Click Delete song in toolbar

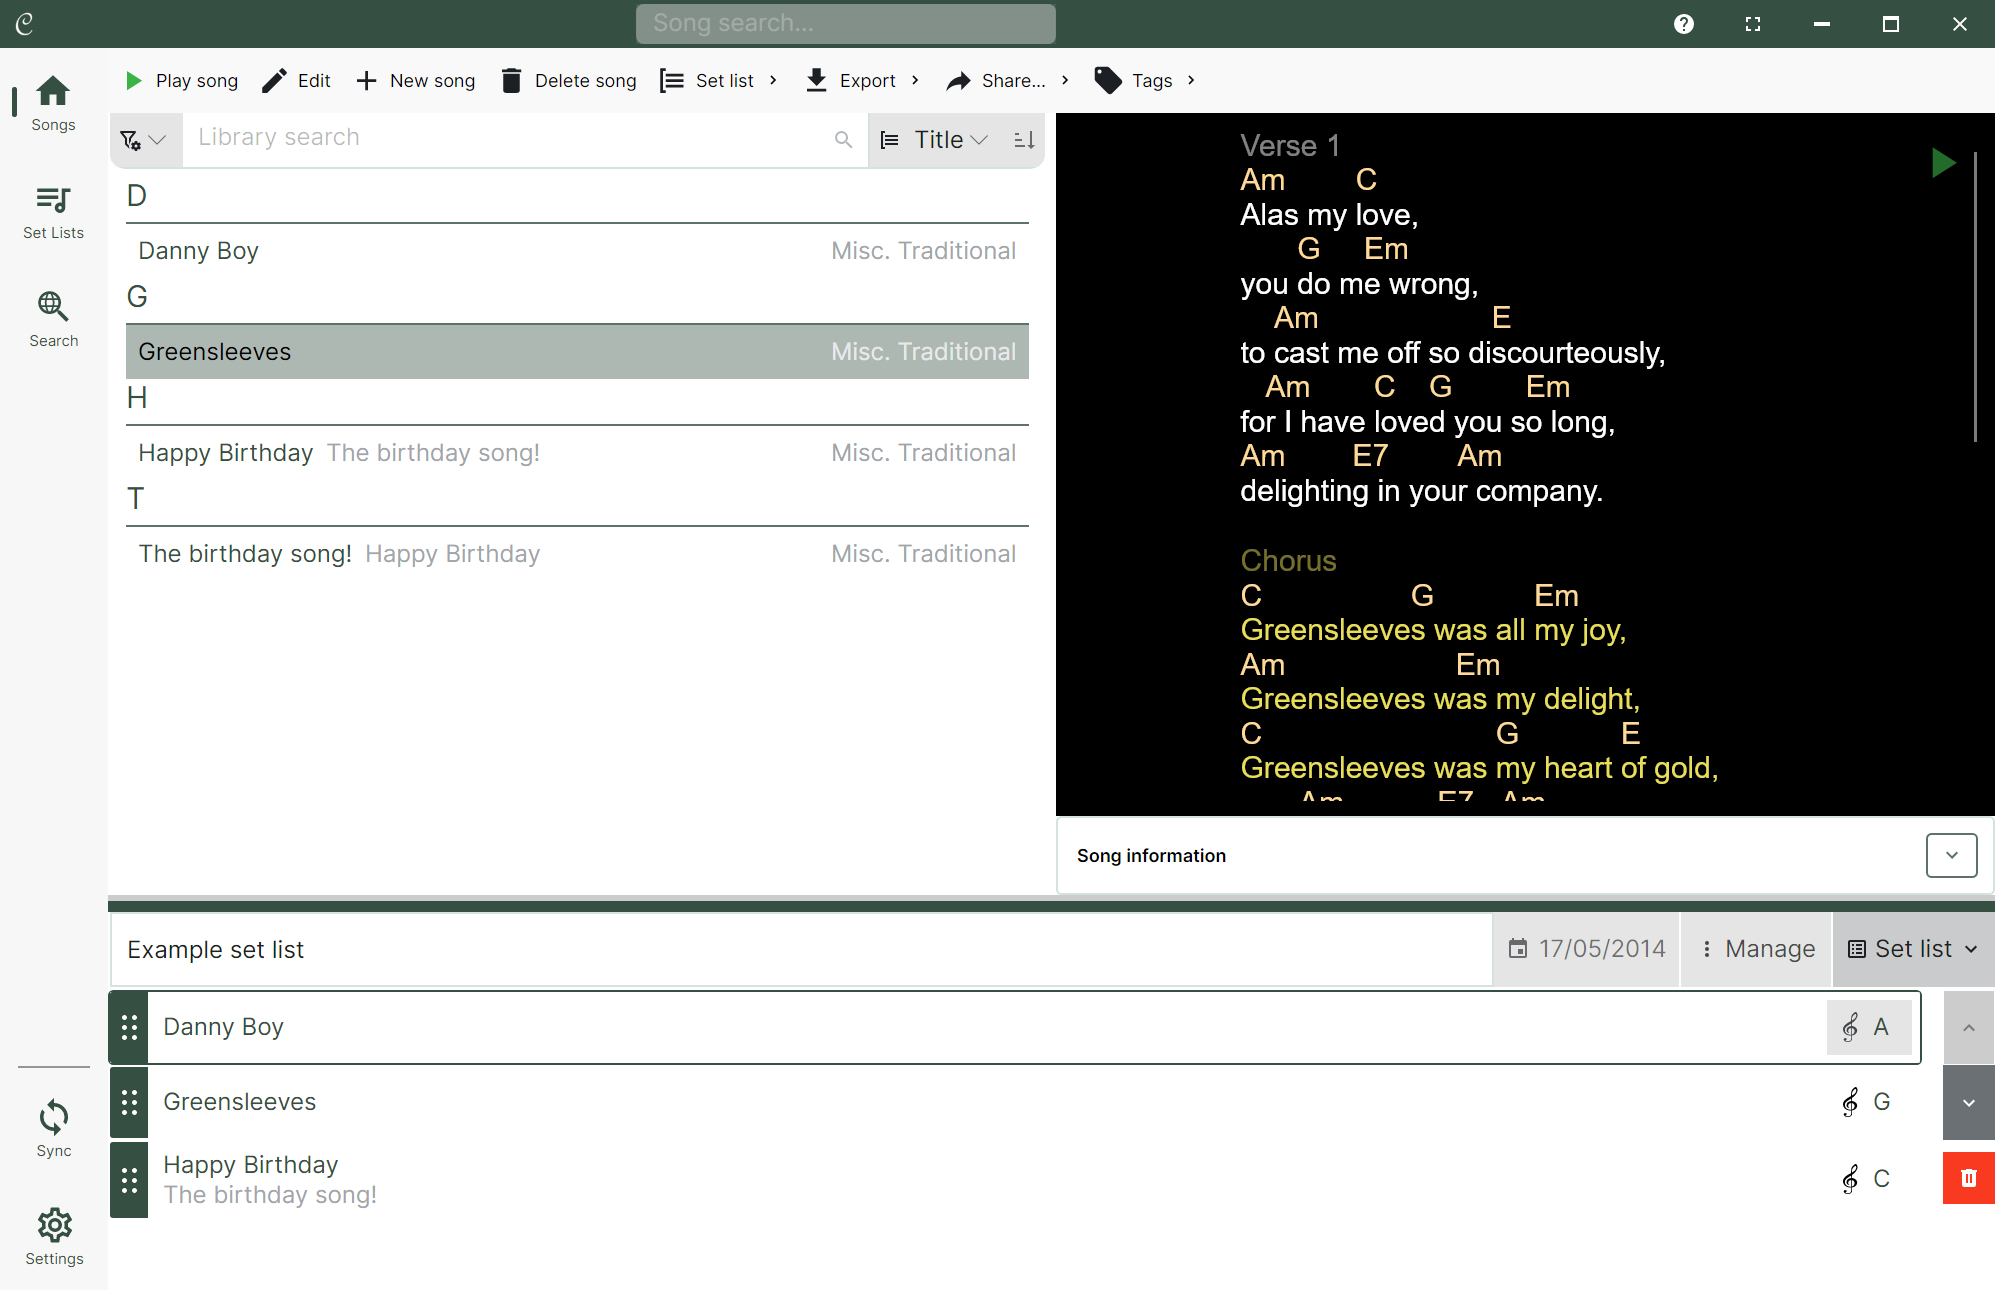(568, 81)
